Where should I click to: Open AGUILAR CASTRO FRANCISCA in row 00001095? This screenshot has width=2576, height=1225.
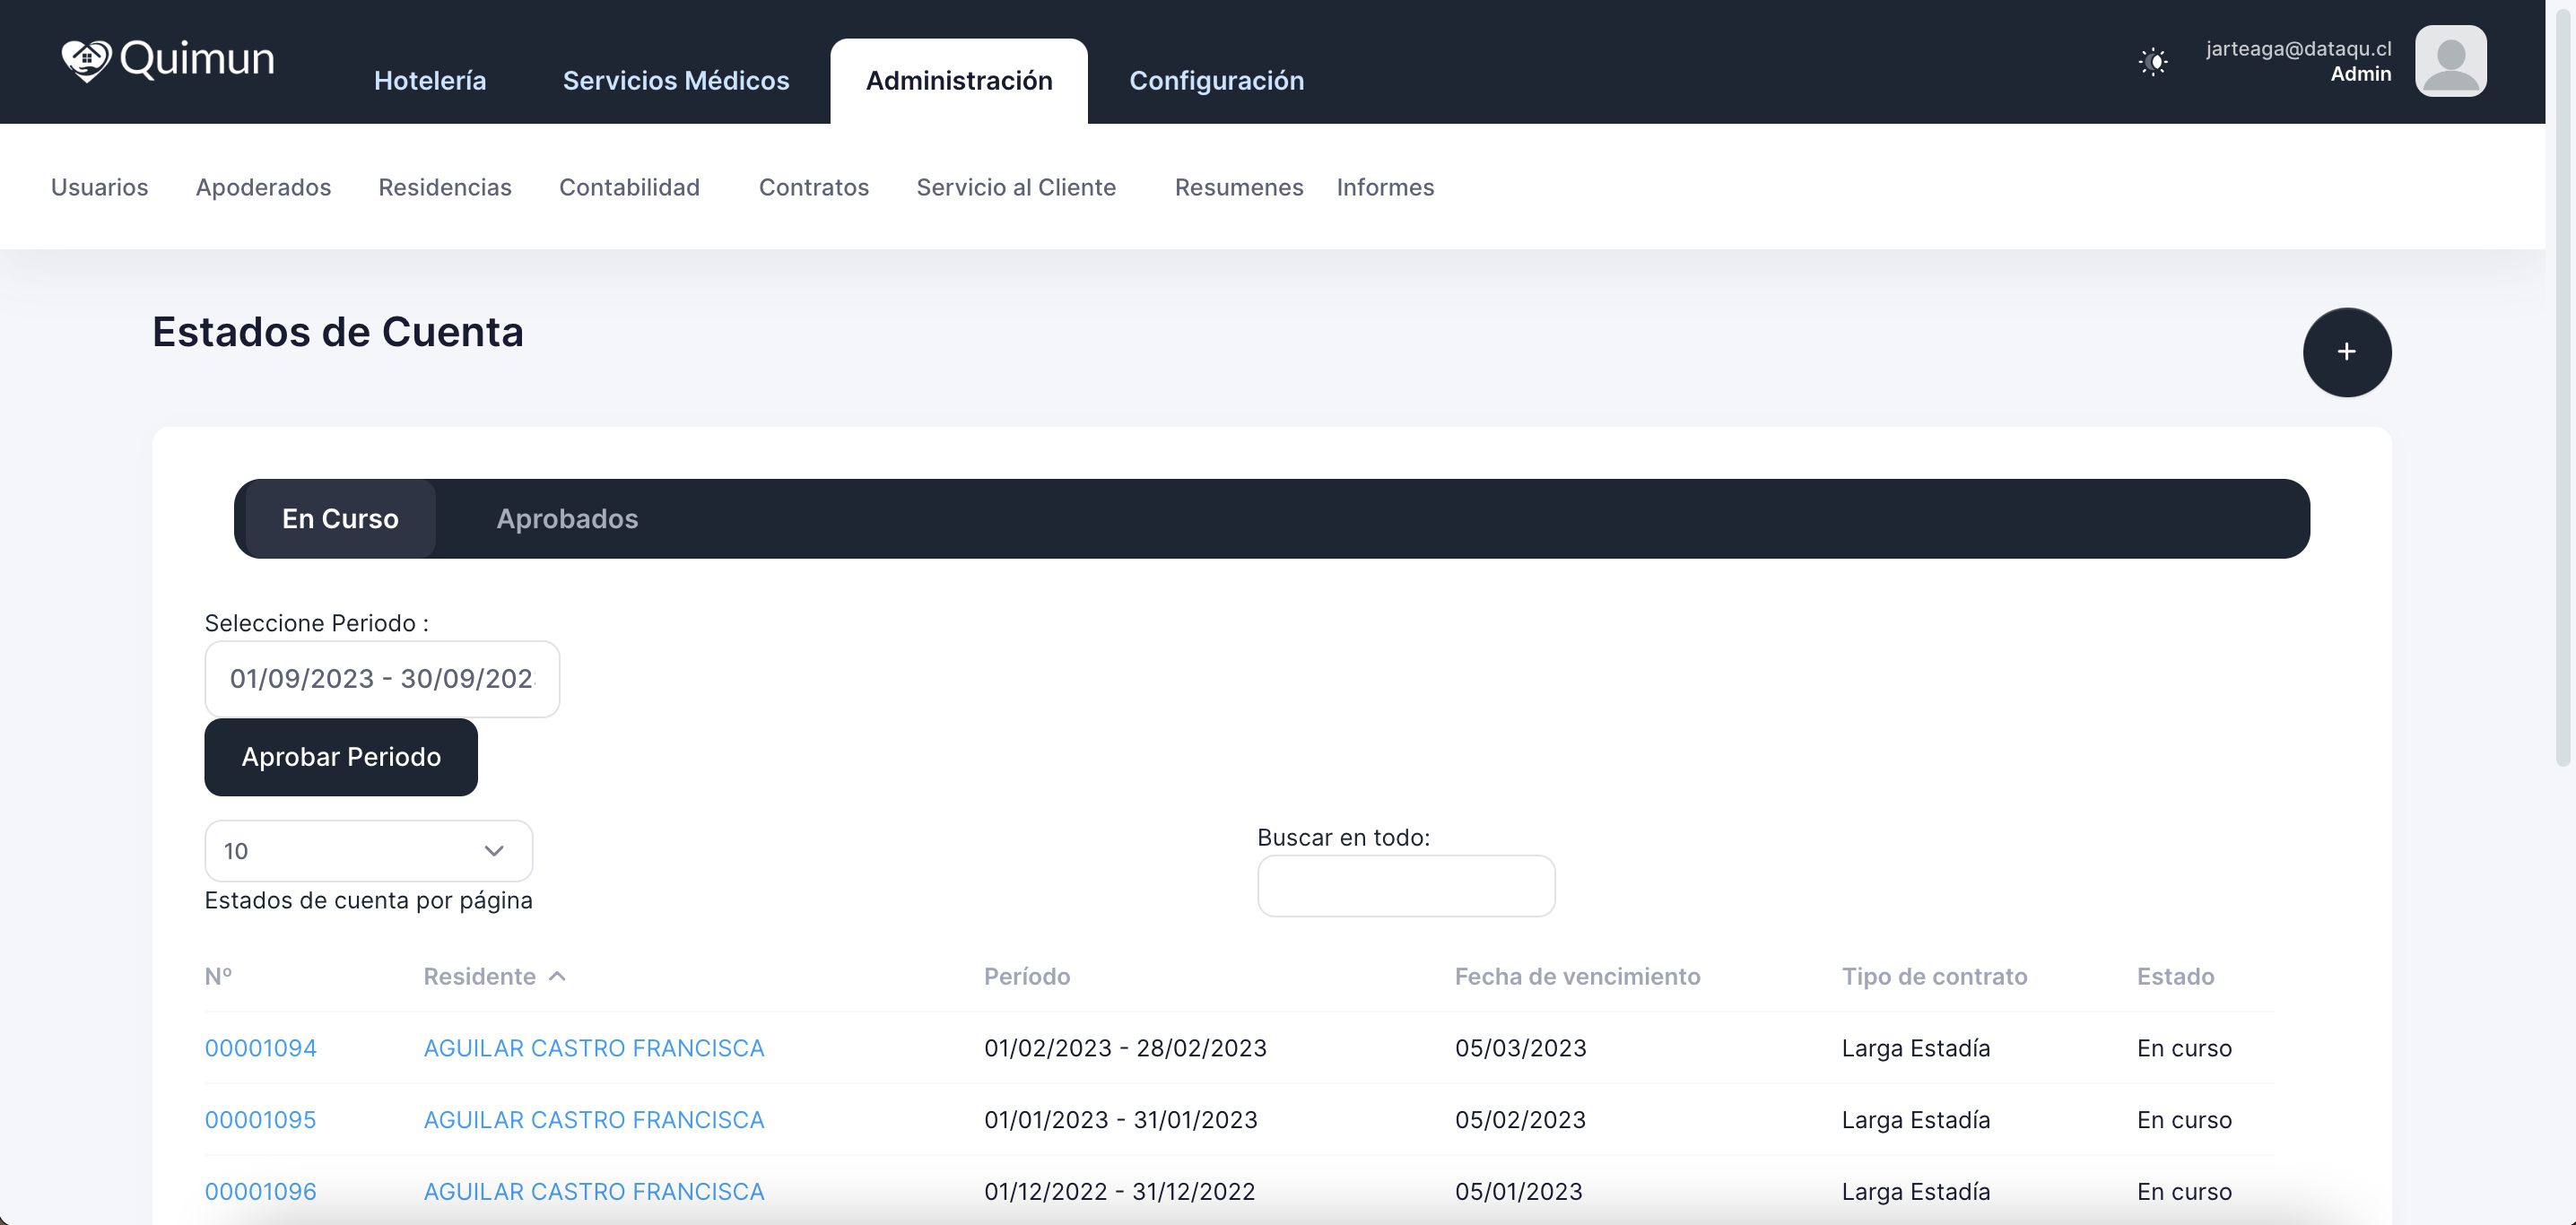coord(594,1119)
